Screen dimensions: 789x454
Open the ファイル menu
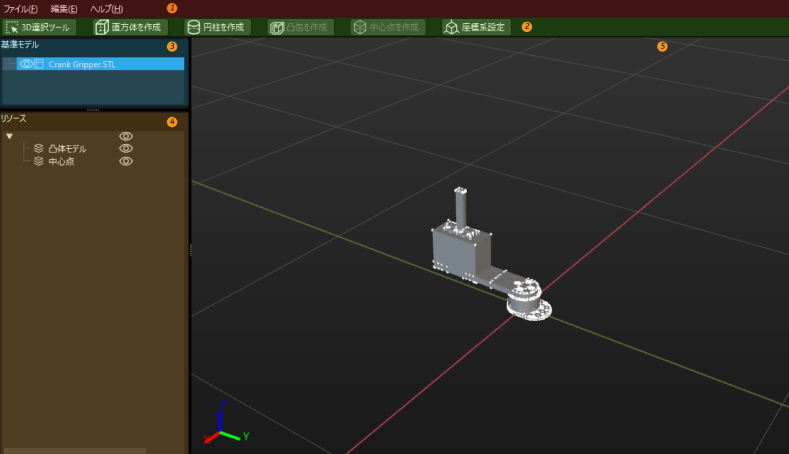pyautogui.click(x=20, y=8)
